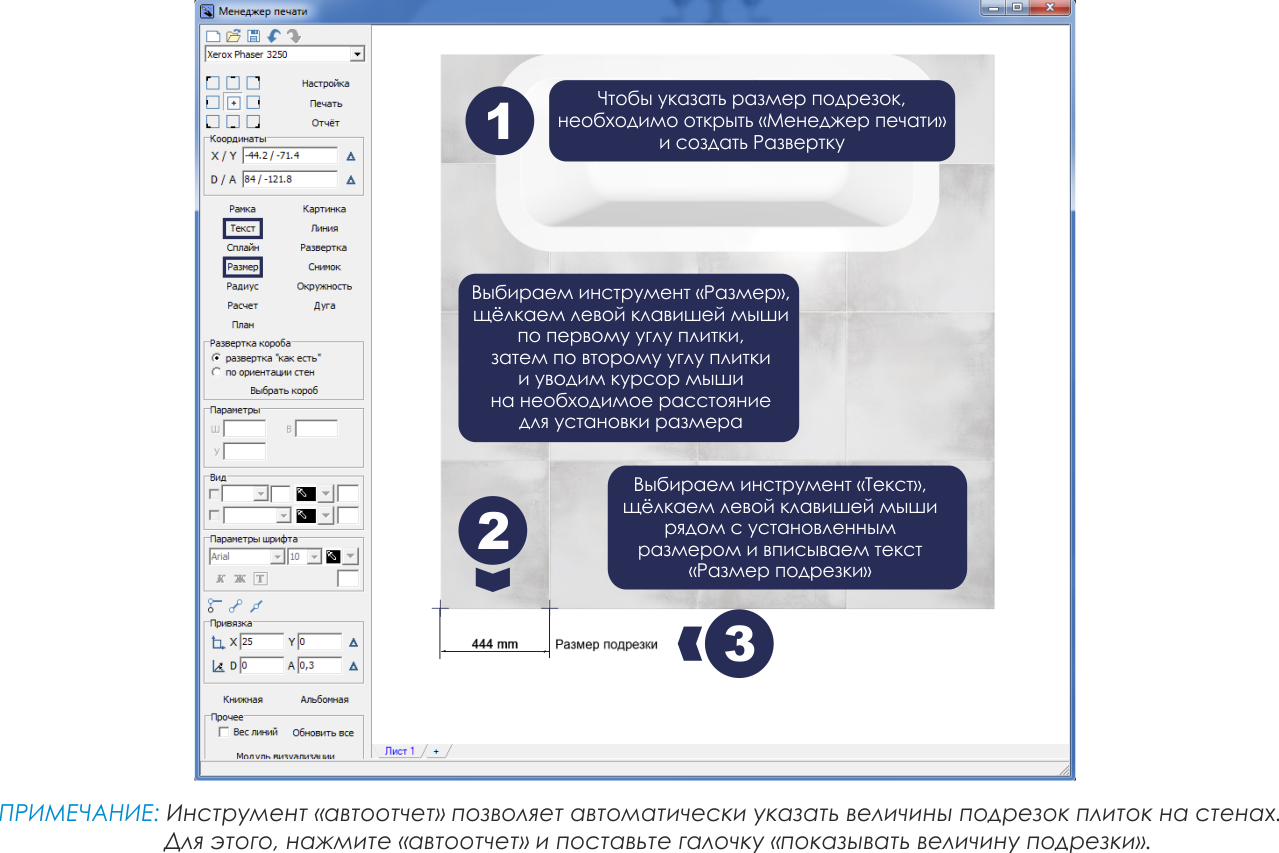1279x853 pixels.
Task: Select the center alignment anchor icon
Action: coord(233,103)
